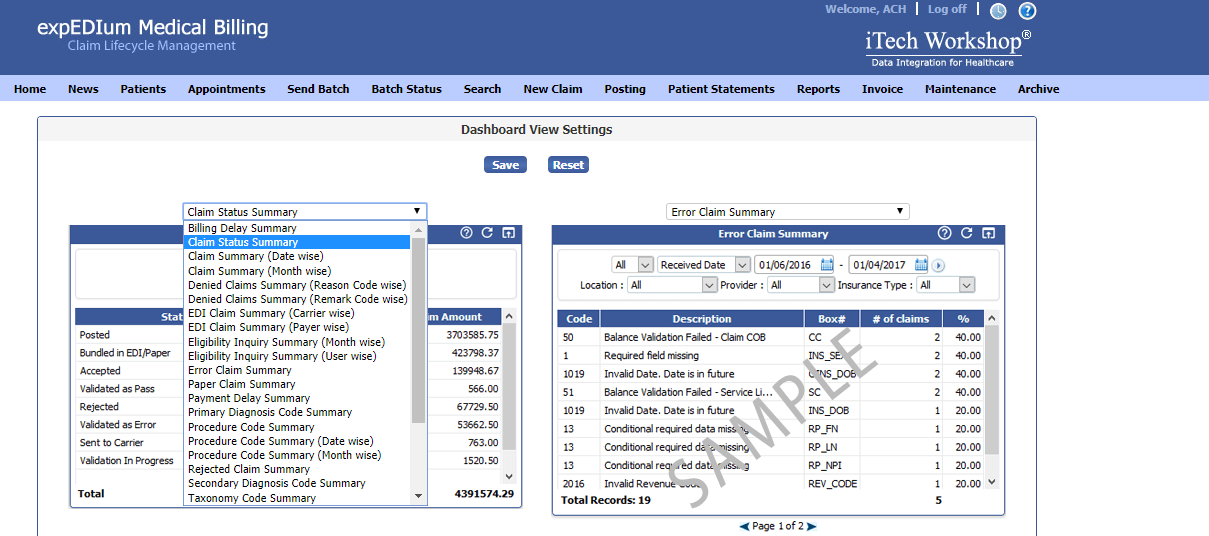Viewport: 1209px width, 536px height.
Task: Pop out the Claim Status Summary panel
Action: click(508, 233)
